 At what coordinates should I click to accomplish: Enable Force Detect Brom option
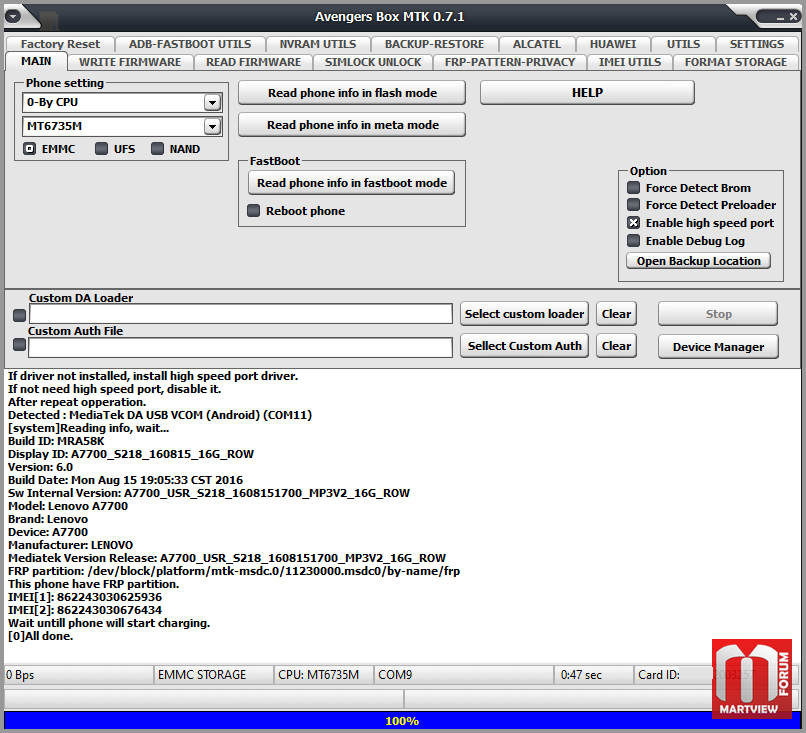[x=634, y=188]
